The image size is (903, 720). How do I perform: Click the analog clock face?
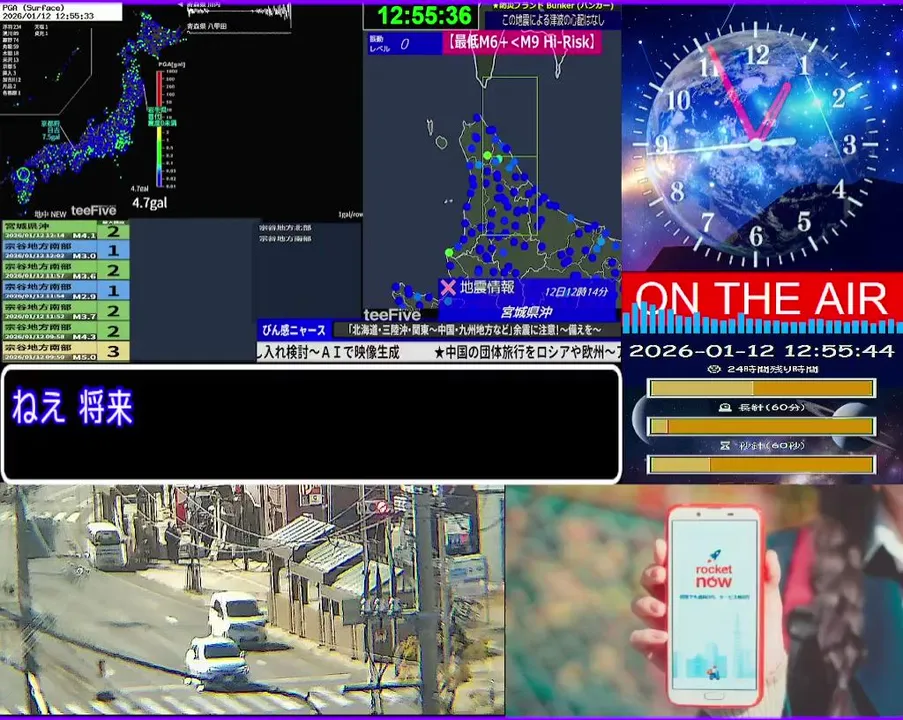click(x=756, y=144)
